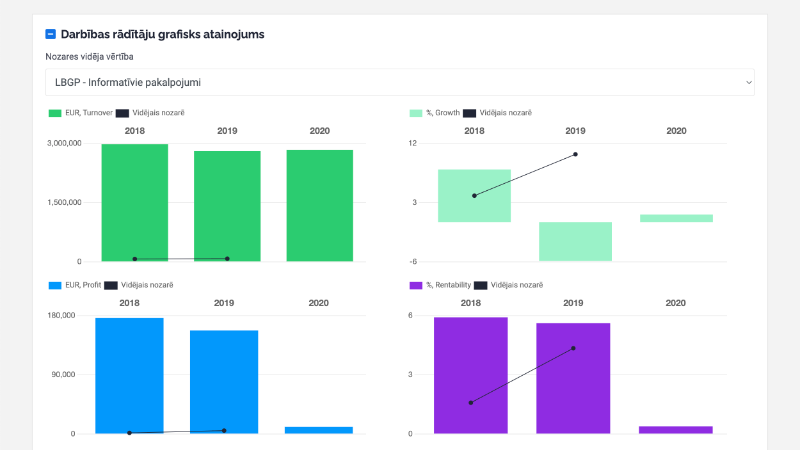Select the 2018 blue Profit bar
The width and height of the screenshot is (800, 450).
point(129,376)
